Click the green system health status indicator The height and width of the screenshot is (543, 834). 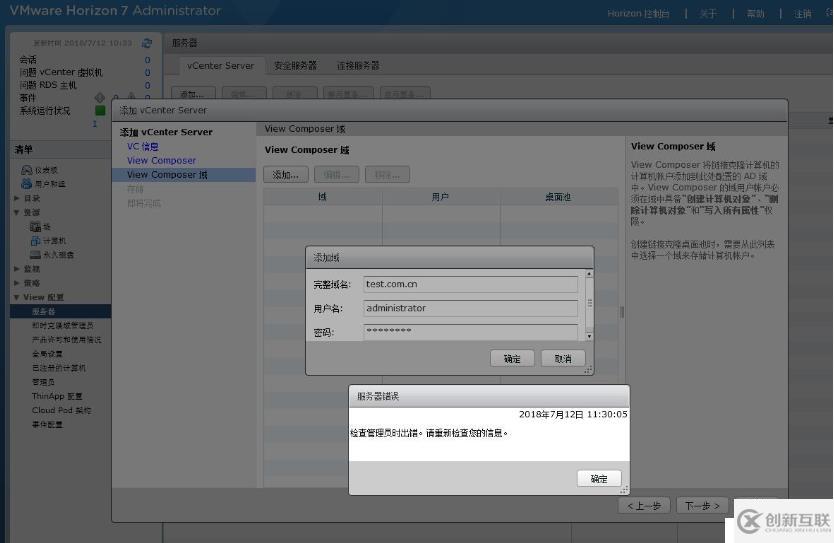[x=100, y=110]
